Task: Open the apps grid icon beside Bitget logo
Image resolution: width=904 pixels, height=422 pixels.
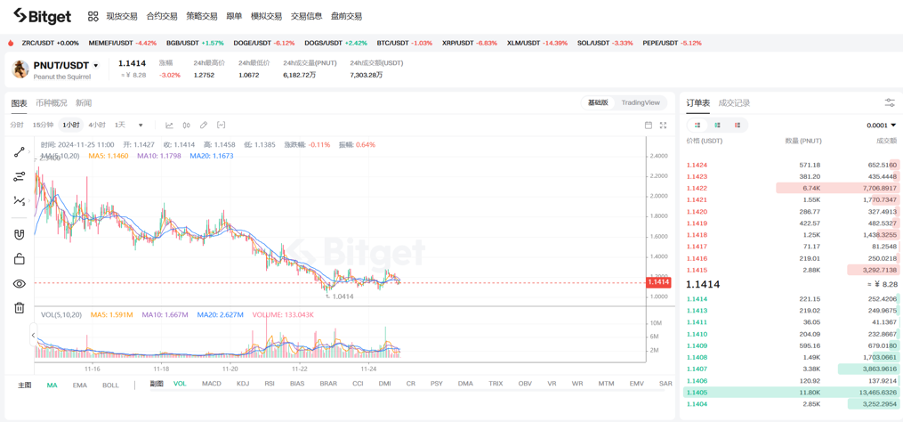Action: click(93, 16)
